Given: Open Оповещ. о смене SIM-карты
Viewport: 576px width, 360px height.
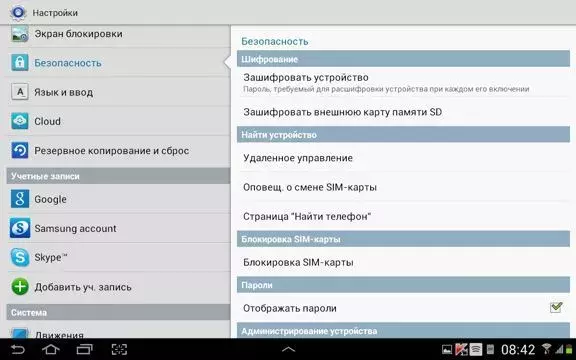Looking at the screenshot, I should 403,187.
